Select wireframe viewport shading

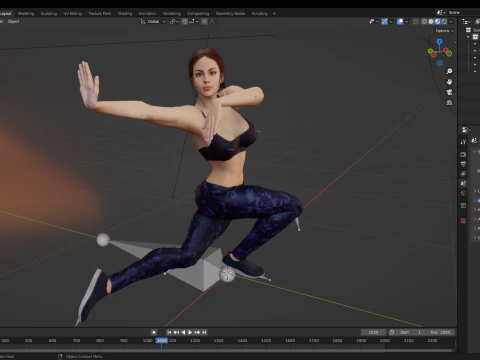[x=424, y=22]
